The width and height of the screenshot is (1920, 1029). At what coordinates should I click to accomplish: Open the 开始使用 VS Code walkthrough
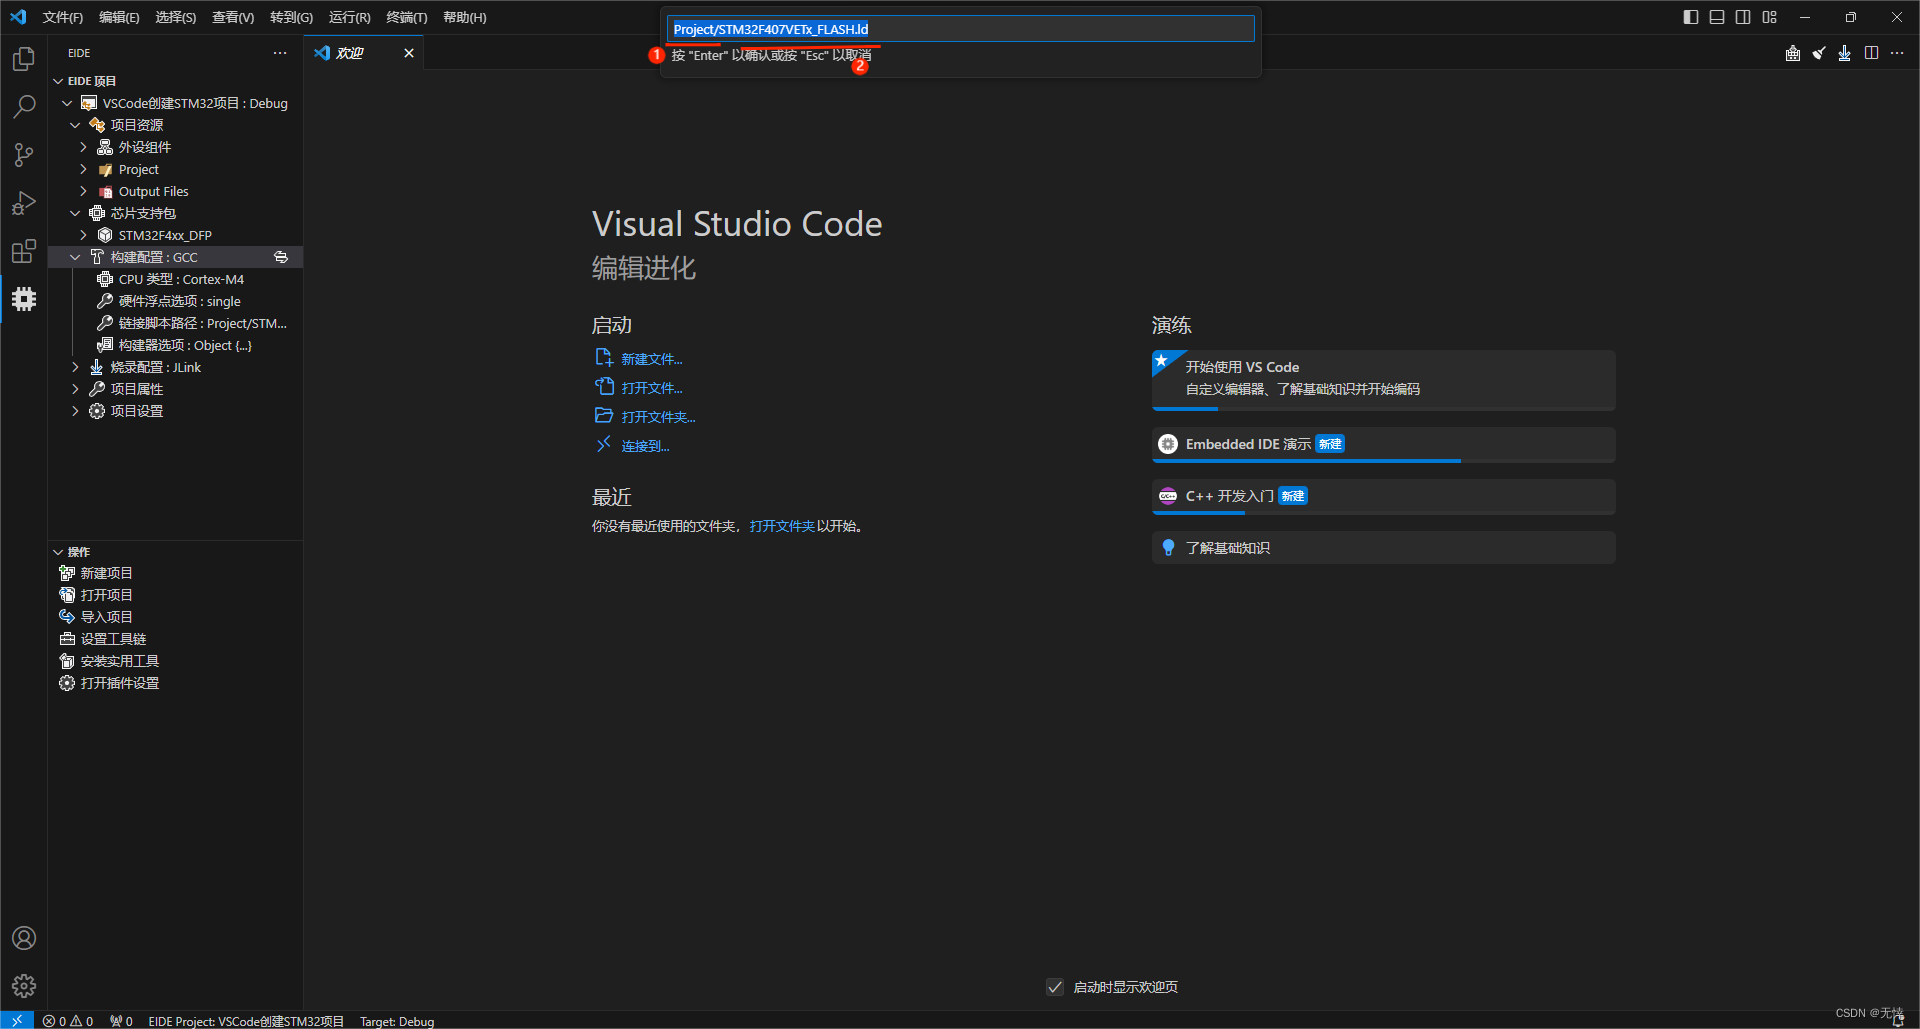pyautogui.click(x=1384, y=379)
